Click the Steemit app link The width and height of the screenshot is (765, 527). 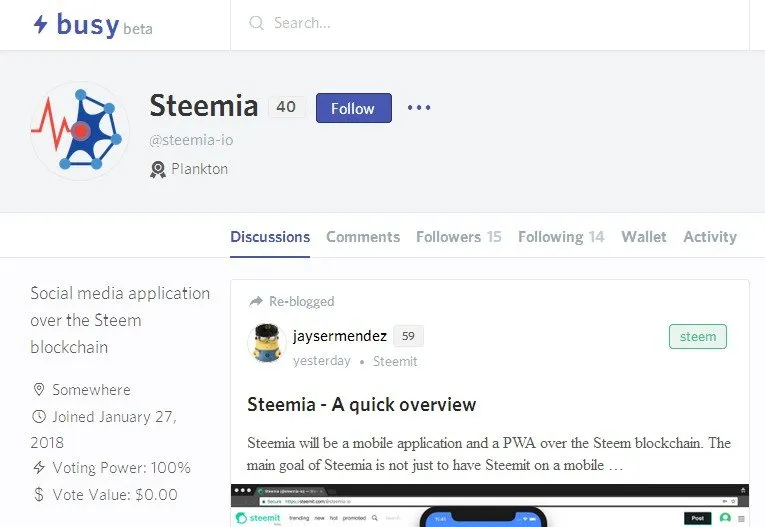[x=395, y=362]
